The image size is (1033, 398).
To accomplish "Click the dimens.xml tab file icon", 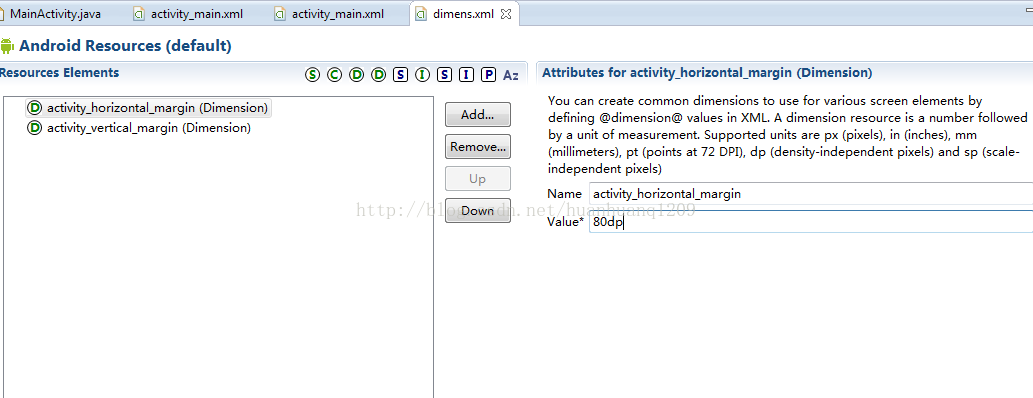I will coord(420,14).
